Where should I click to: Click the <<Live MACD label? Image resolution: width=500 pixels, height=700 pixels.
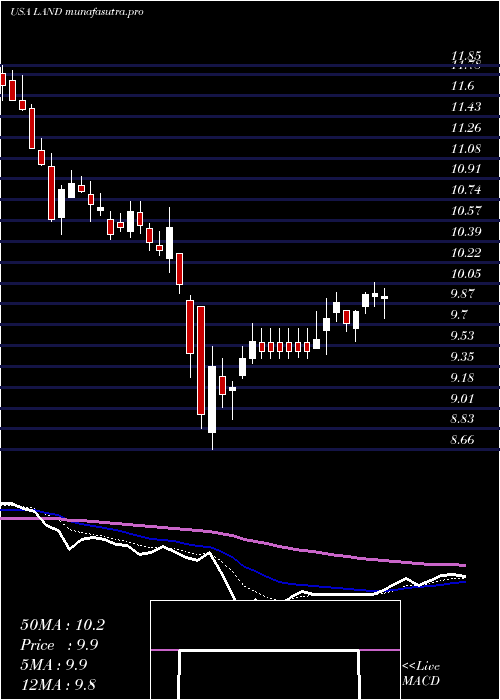click(421, 673)
